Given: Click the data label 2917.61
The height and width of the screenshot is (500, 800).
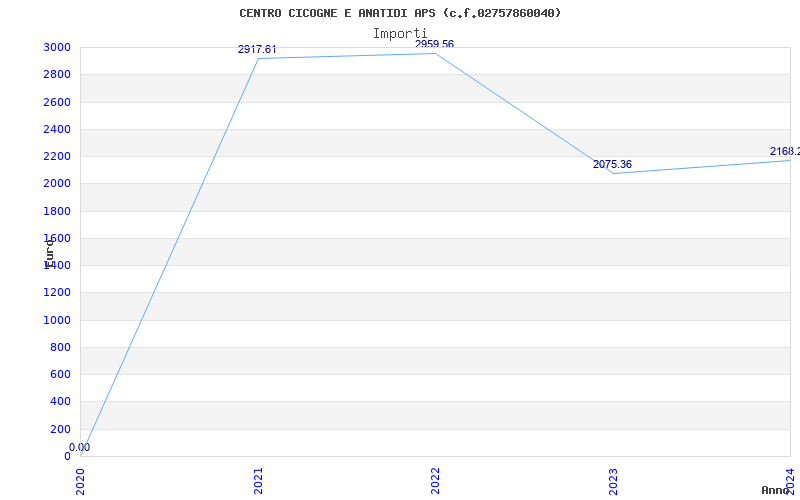Looking at the screenshot, I should tap(257, 49).
